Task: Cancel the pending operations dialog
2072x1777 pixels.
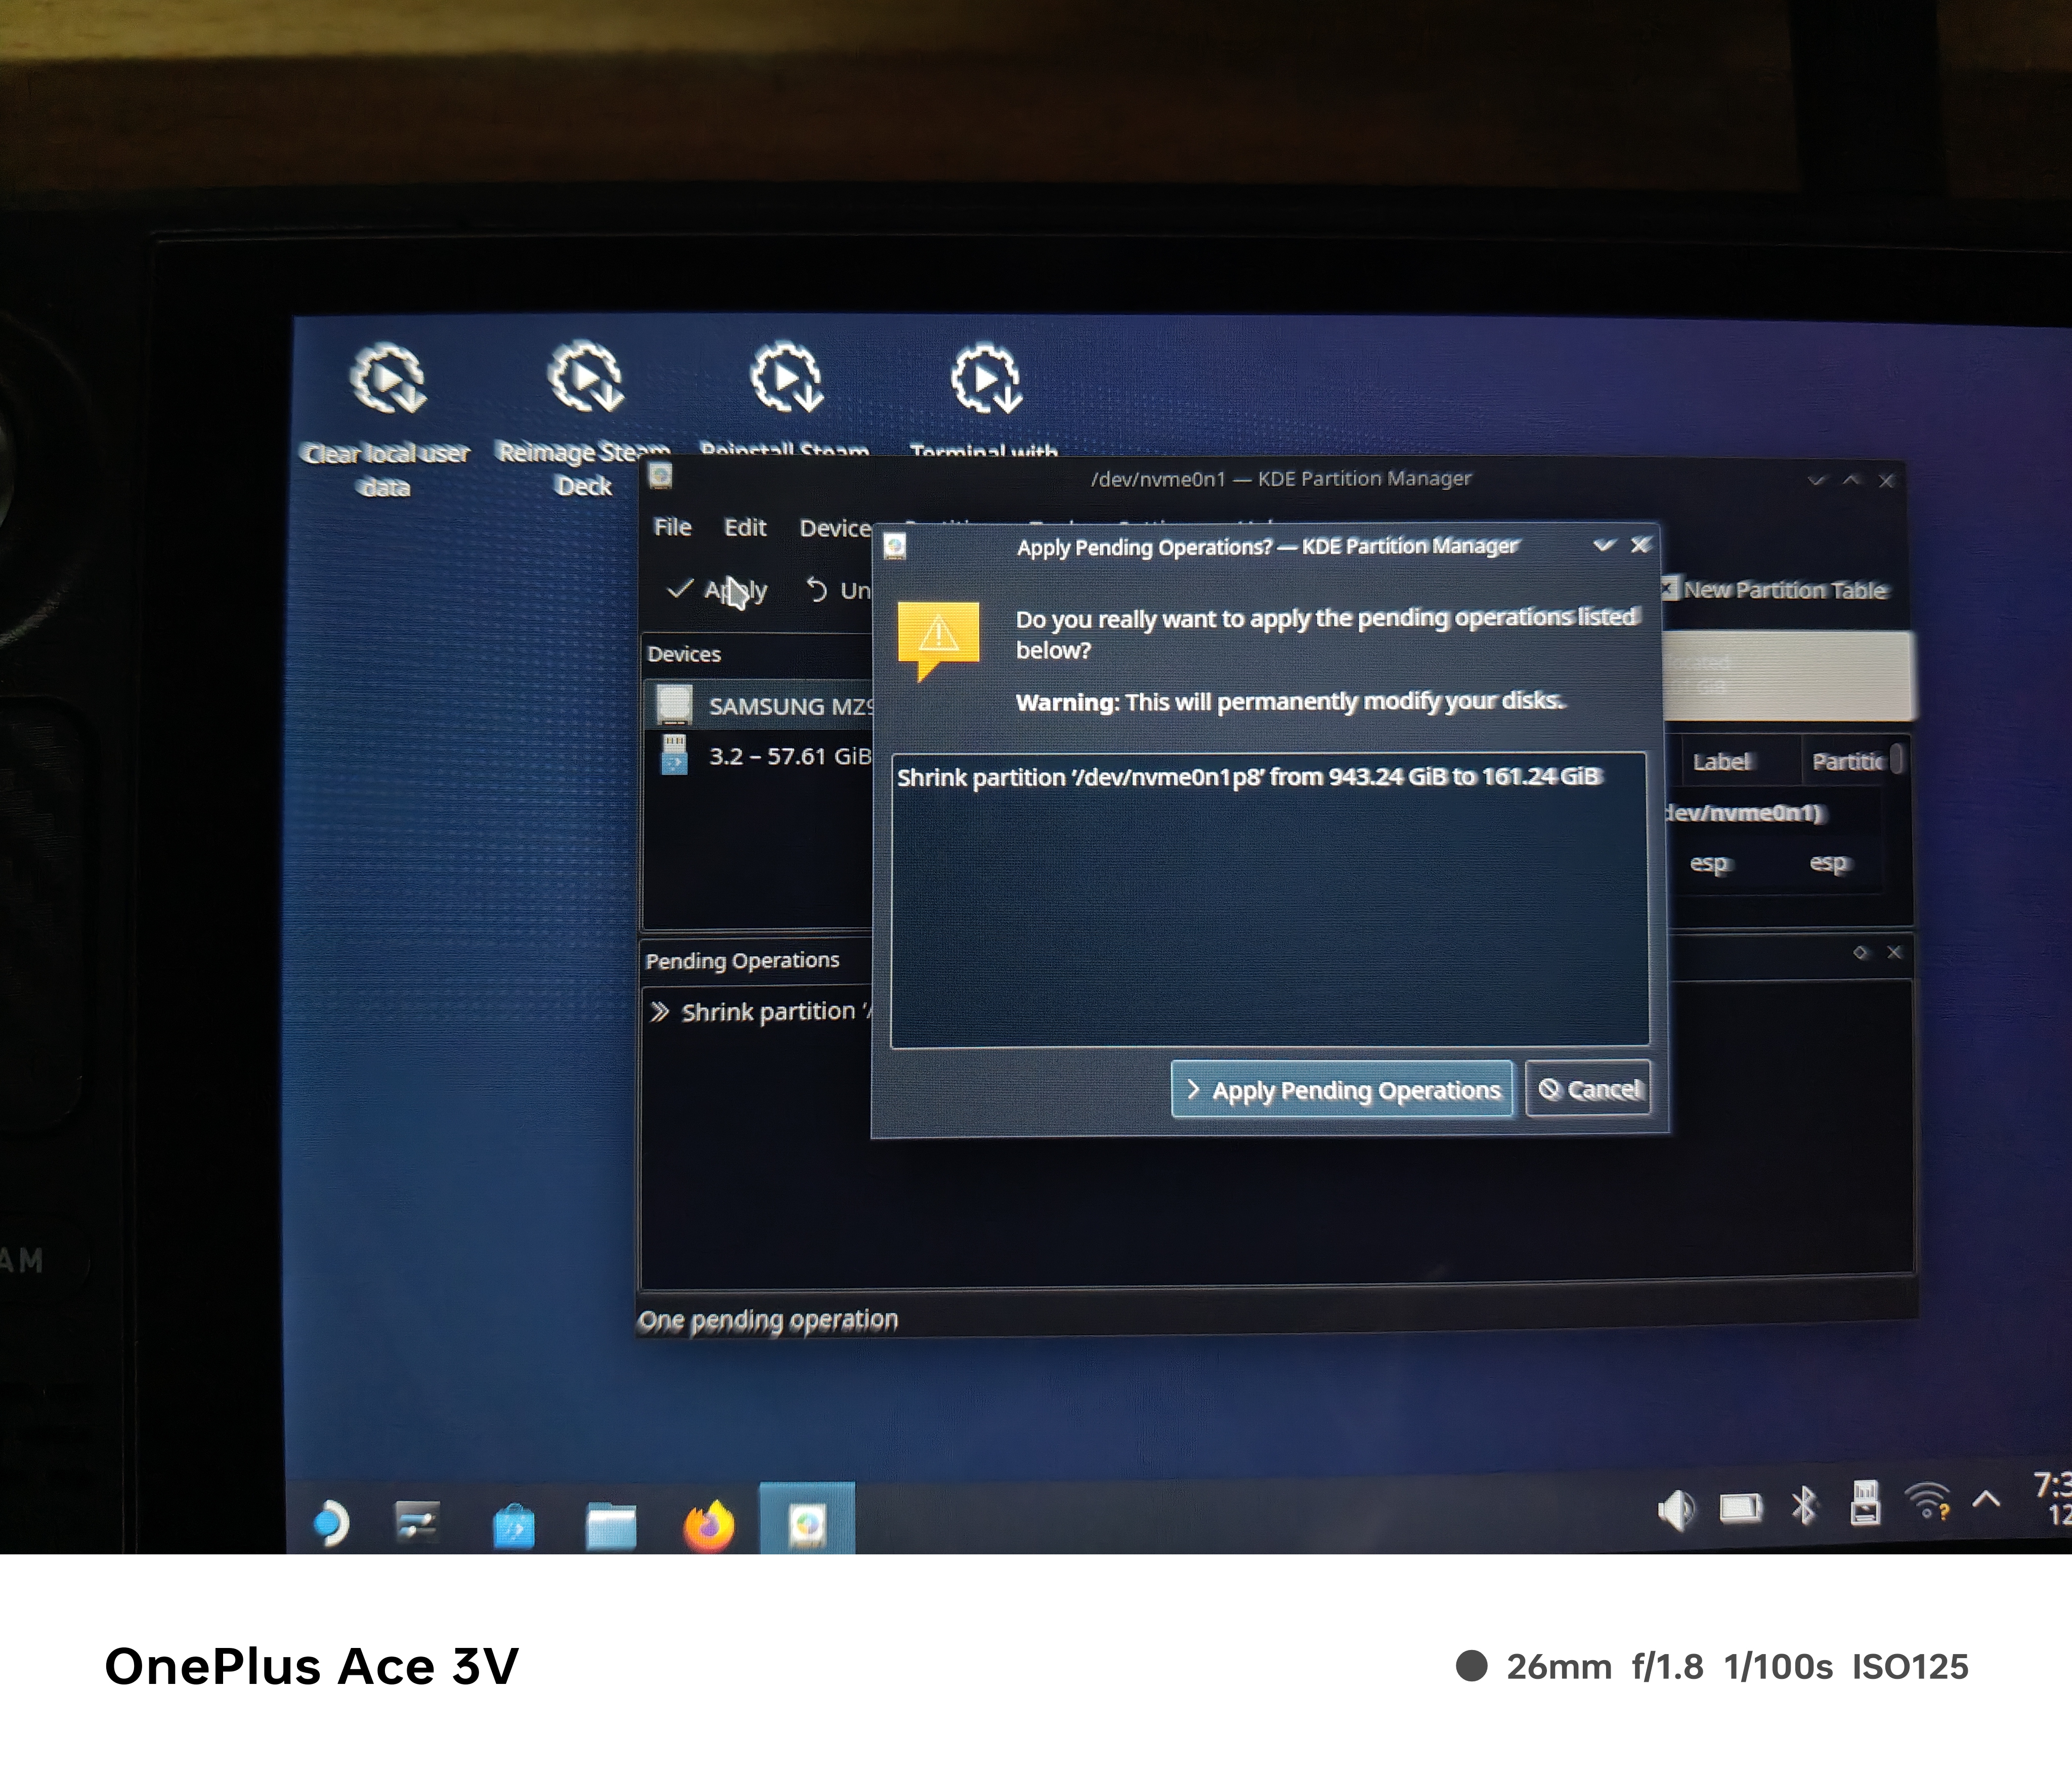Action: 1588,1089
